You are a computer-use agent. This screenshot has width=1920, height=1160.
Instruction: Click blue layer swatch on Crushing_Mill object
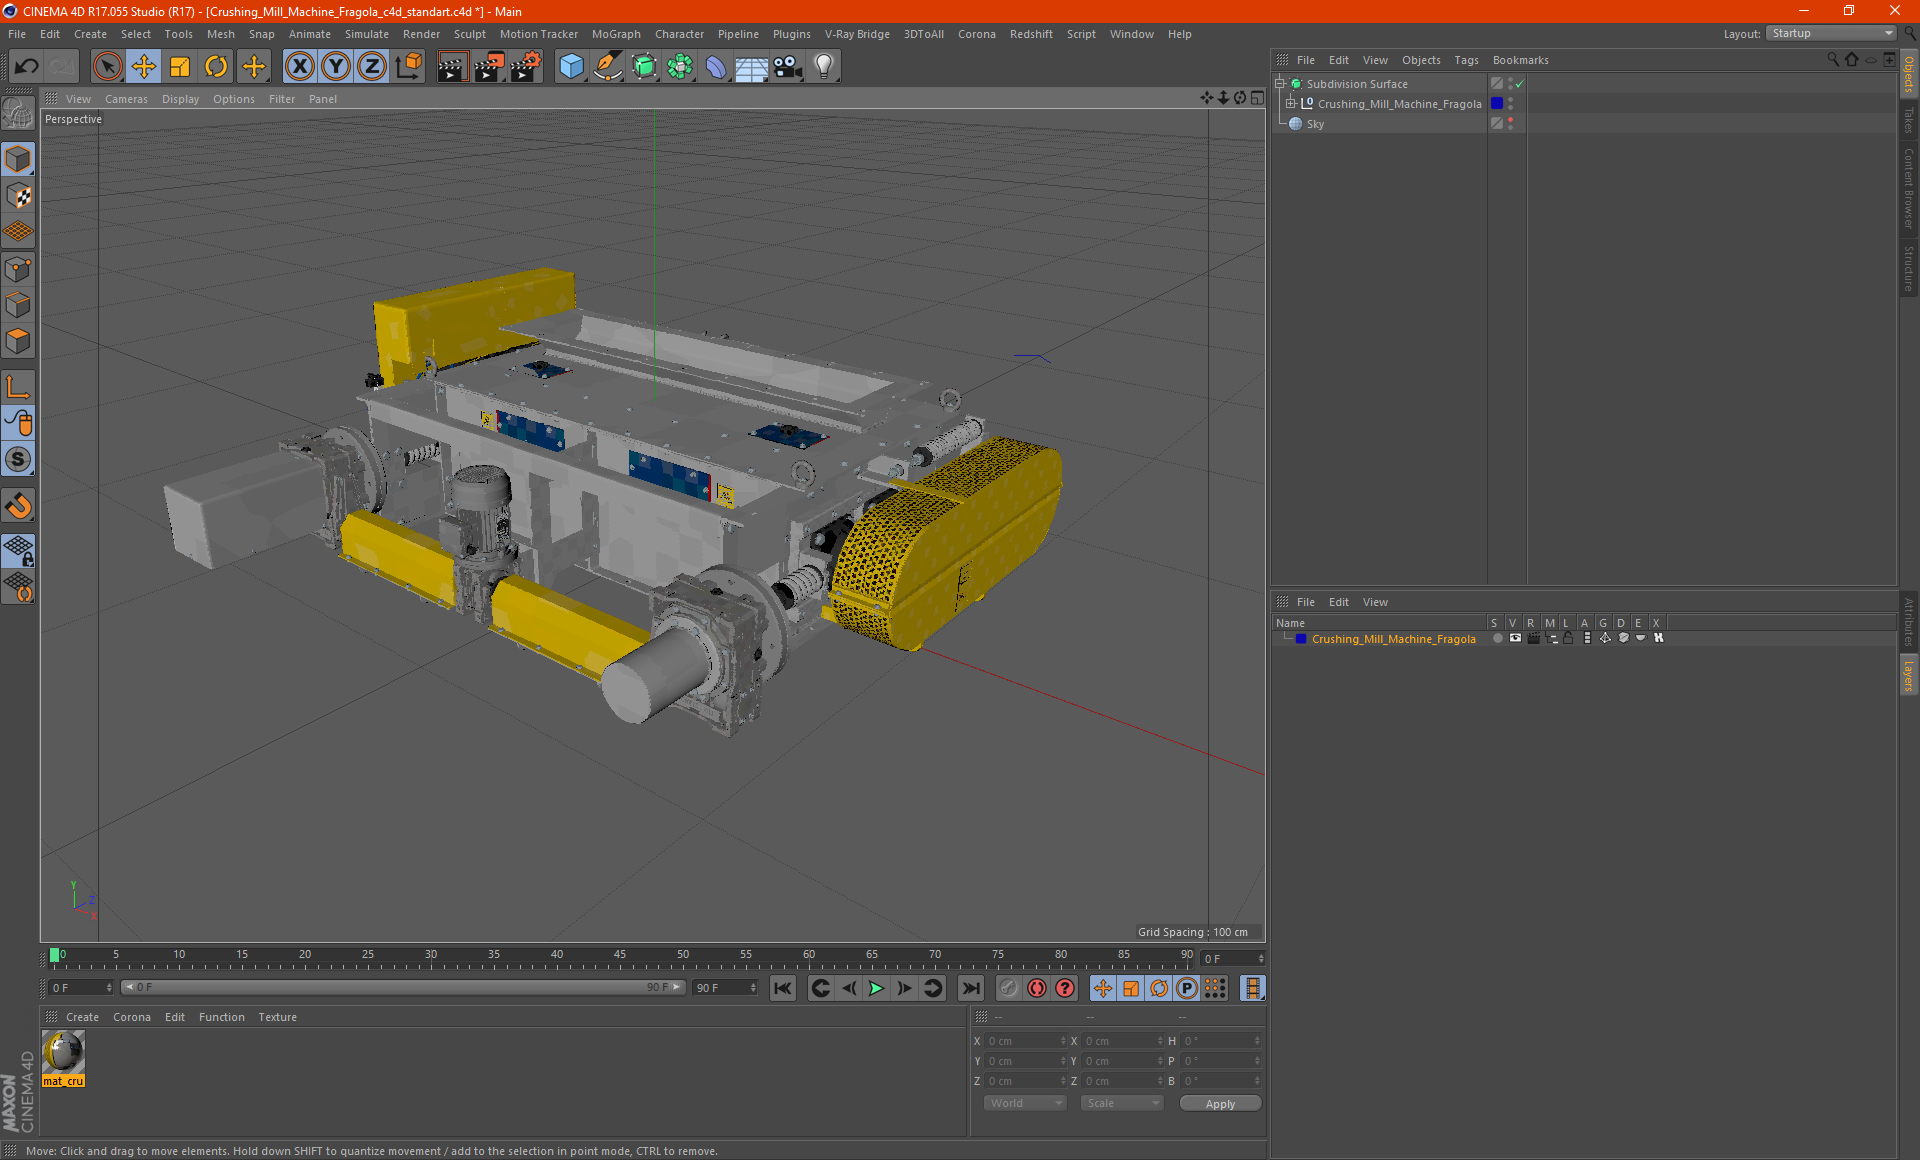(x=1497, y=104)
